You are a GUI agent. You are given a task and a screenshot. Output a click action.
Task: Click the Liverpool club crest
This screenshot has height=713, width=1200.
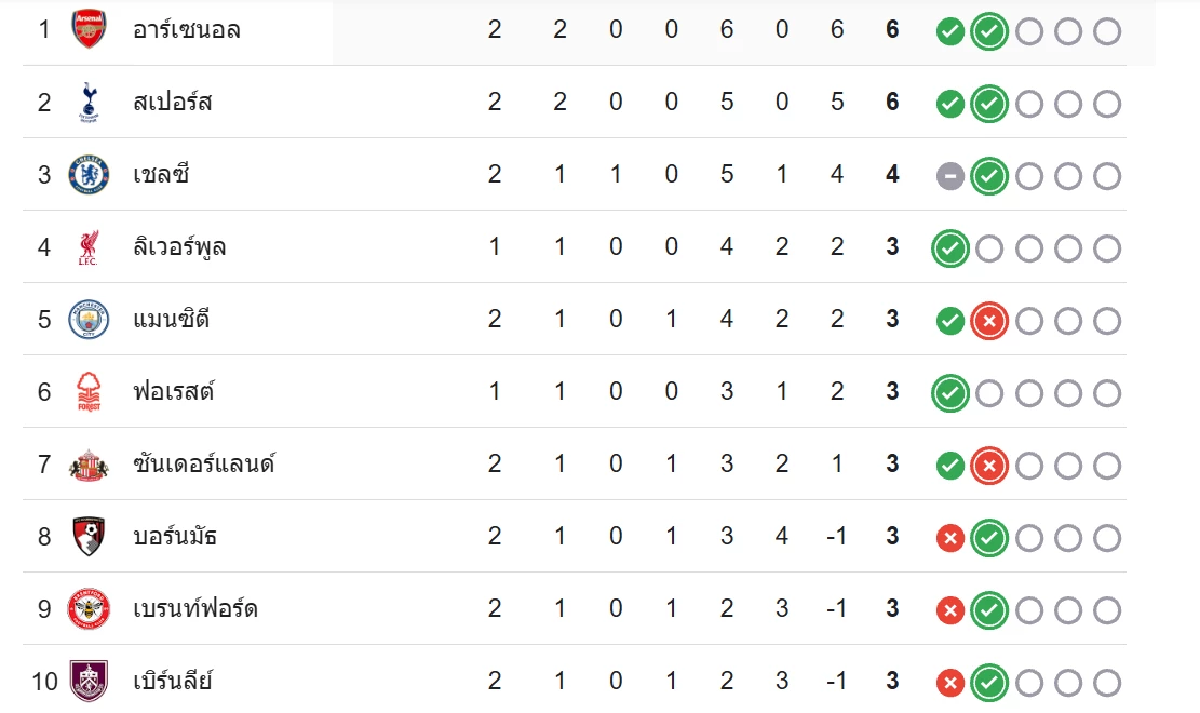(88, 247)
